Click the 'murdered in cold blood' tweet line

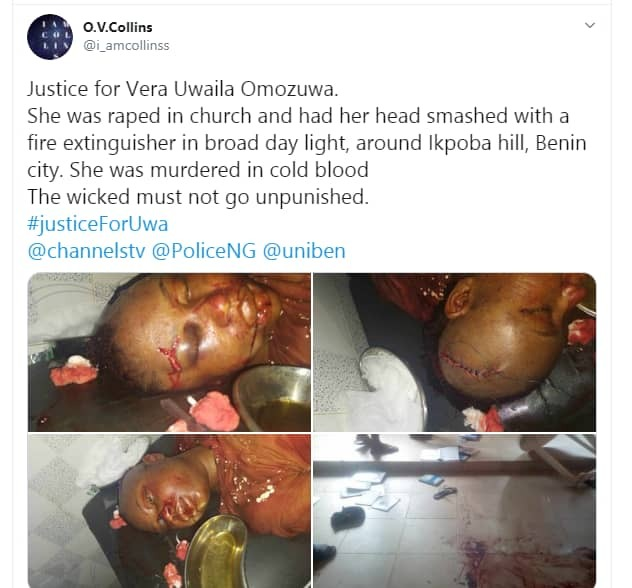click(259, 170)
